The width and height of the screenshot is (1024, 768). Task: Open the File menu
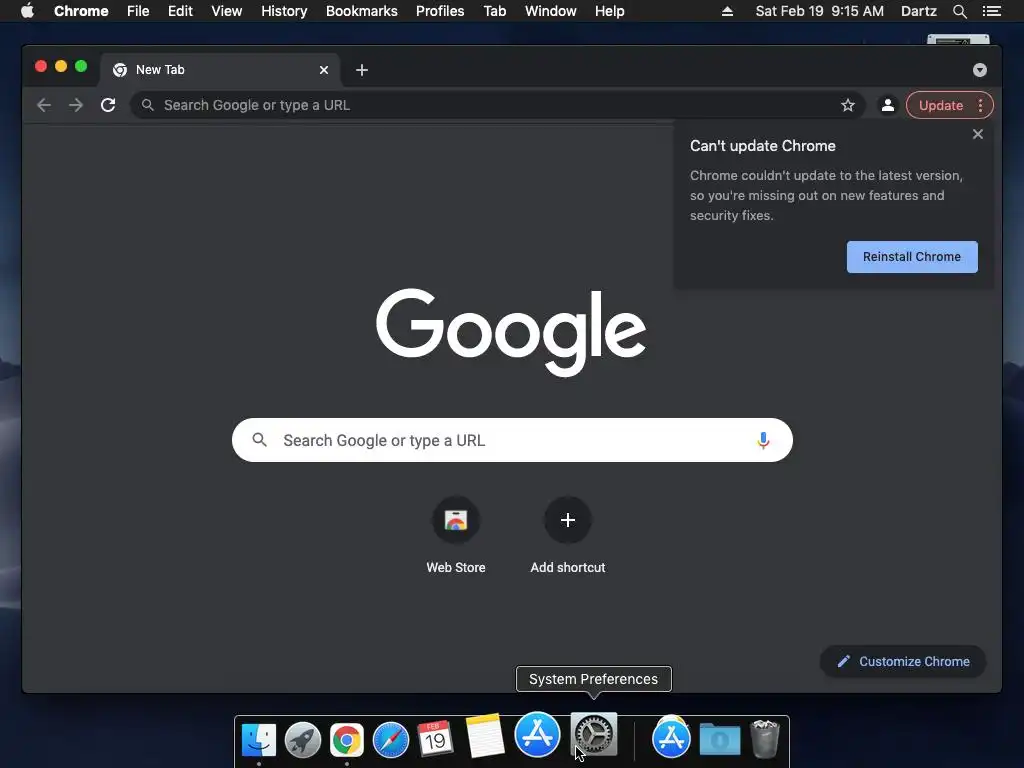tap(138, 11)
